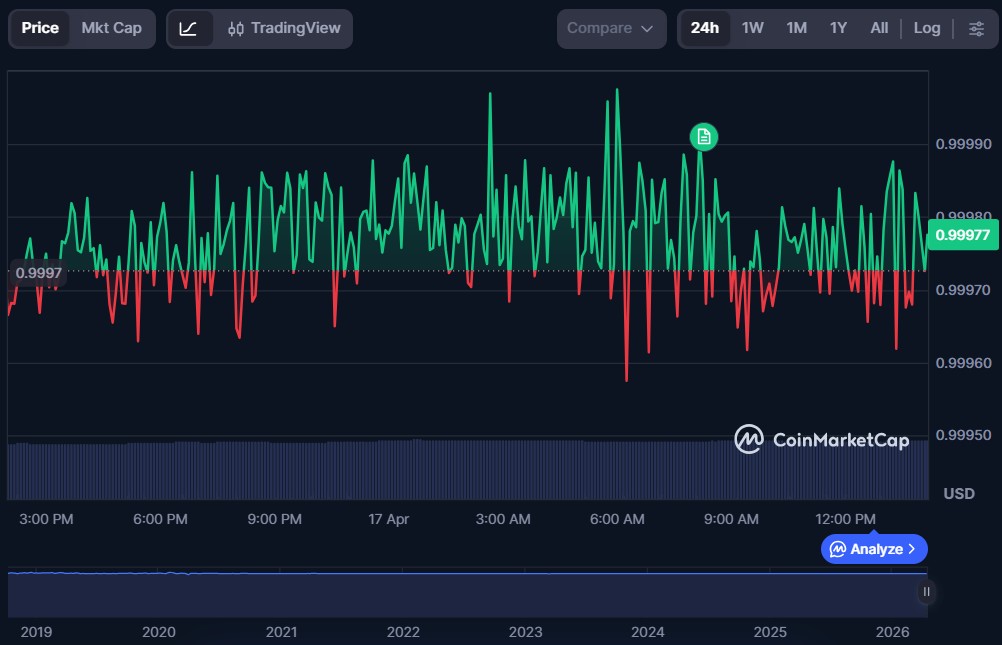Switch chart to Price view
This screenshot has width=1002, height=645.
[40, 28]
